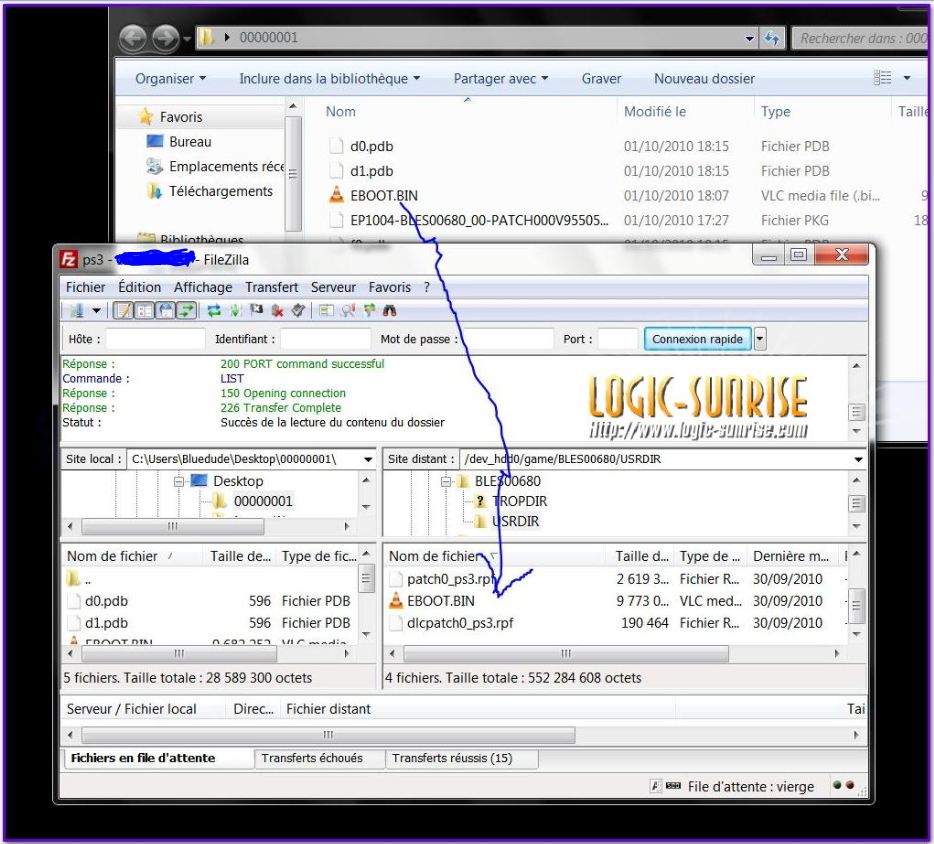Collapse the BLES00680 folder in remote tree
The image size is (934, 844).
click(x=448, y=481)
